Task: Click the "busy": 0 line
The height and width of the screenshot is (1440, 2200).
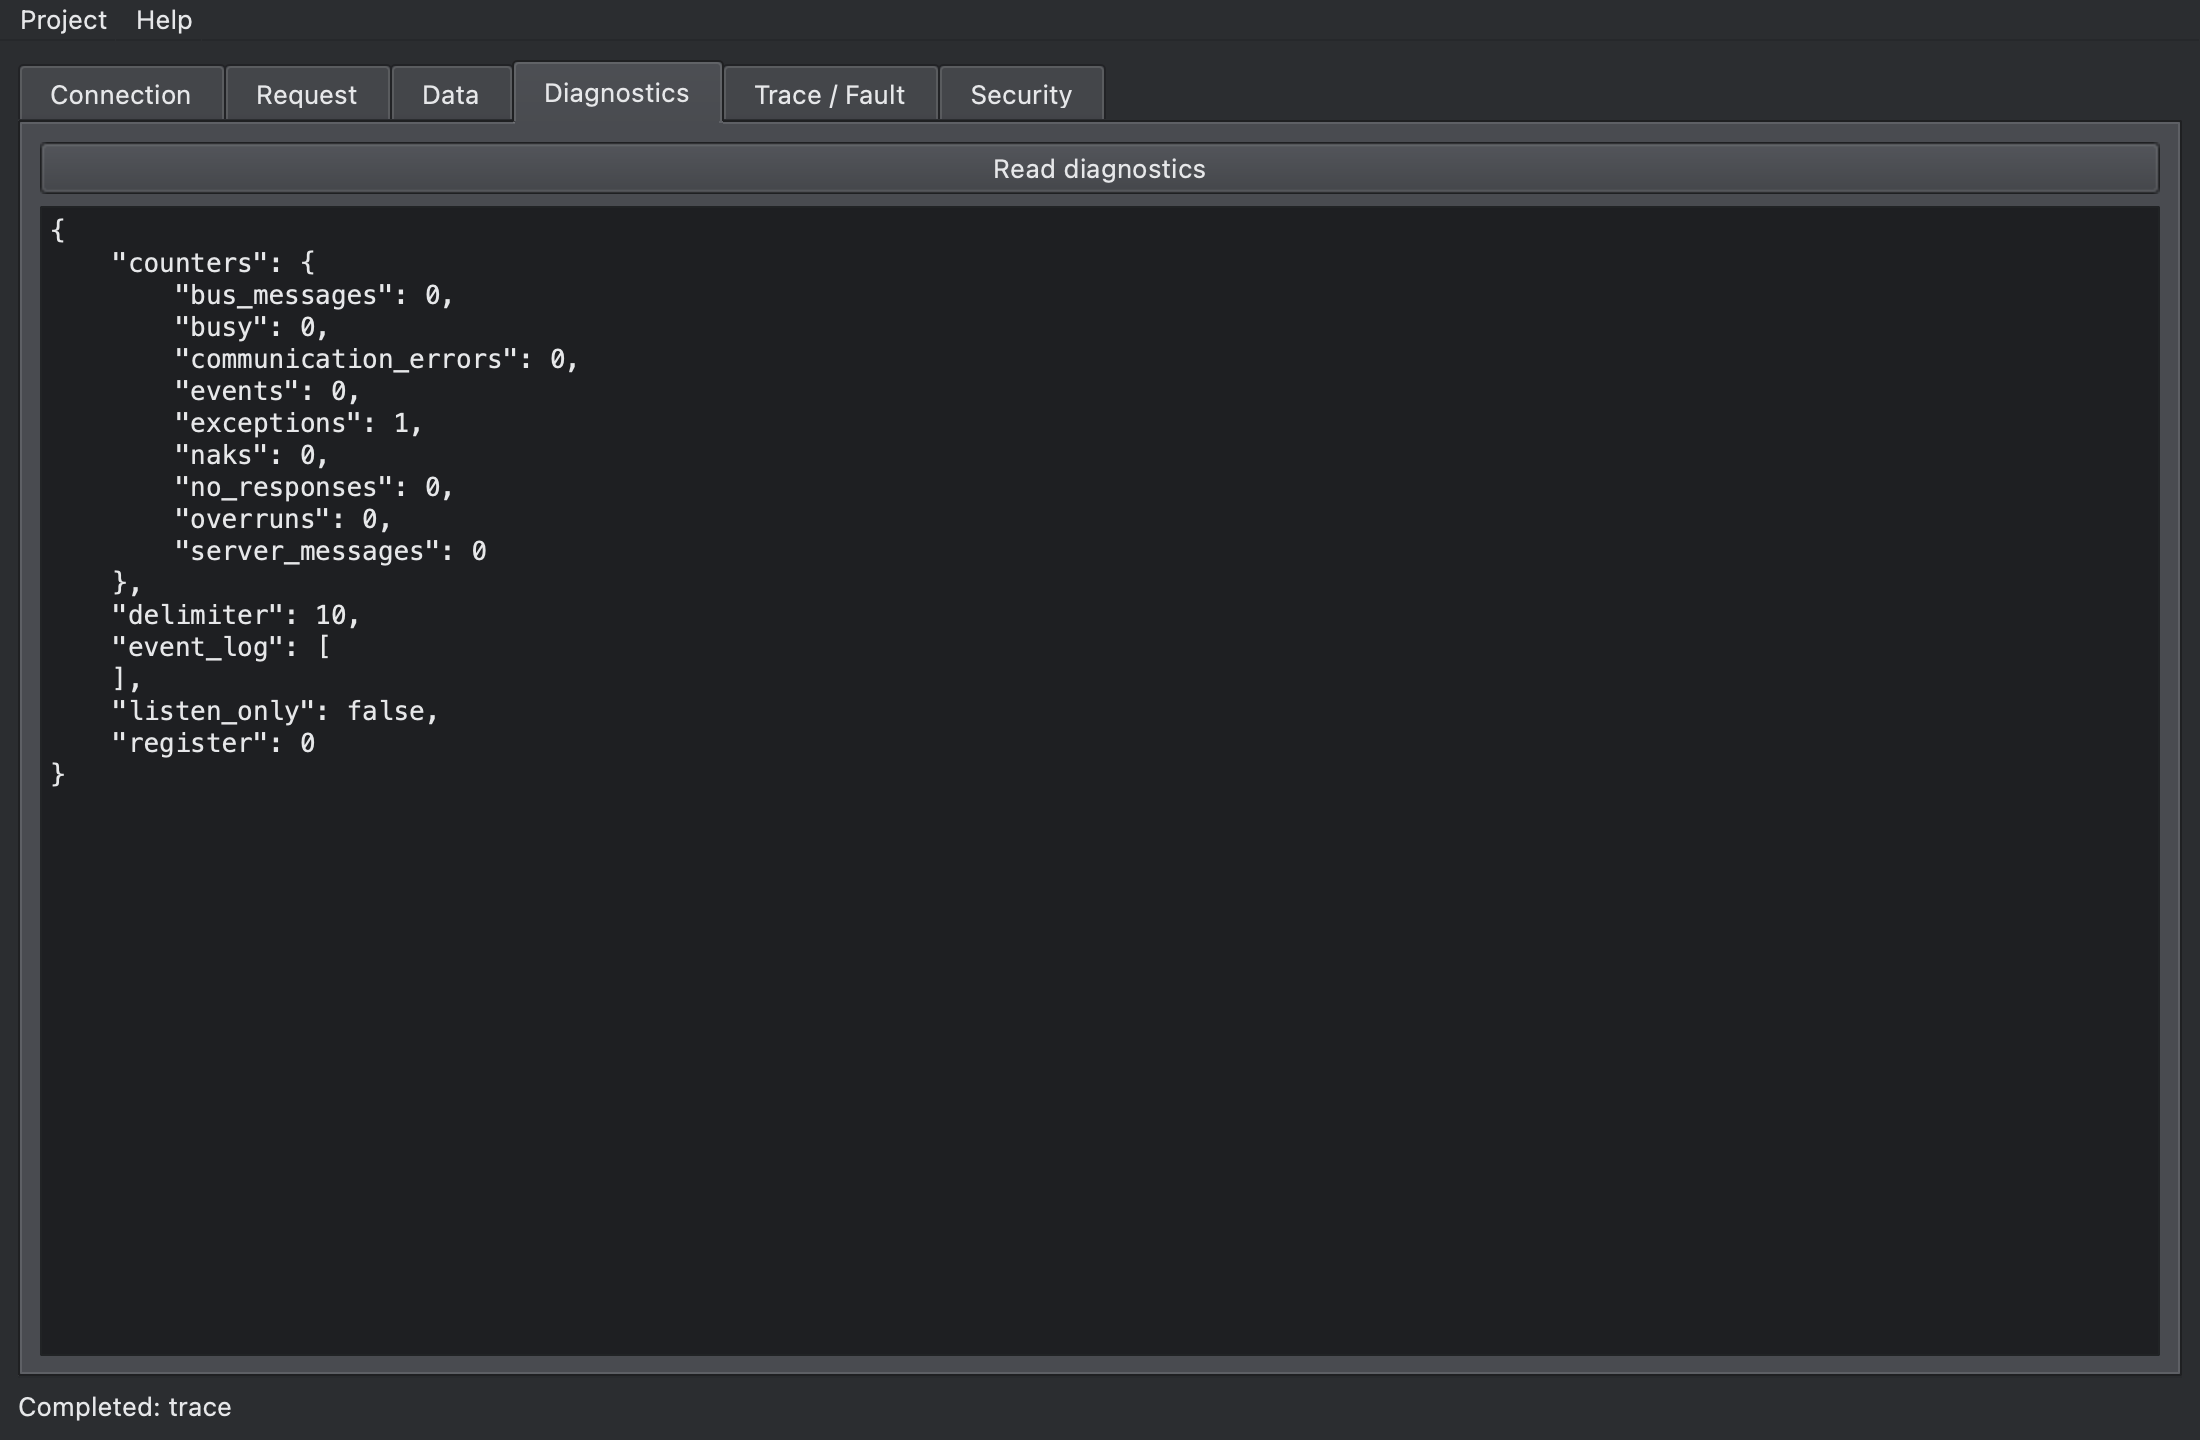Action: (251, 327)
